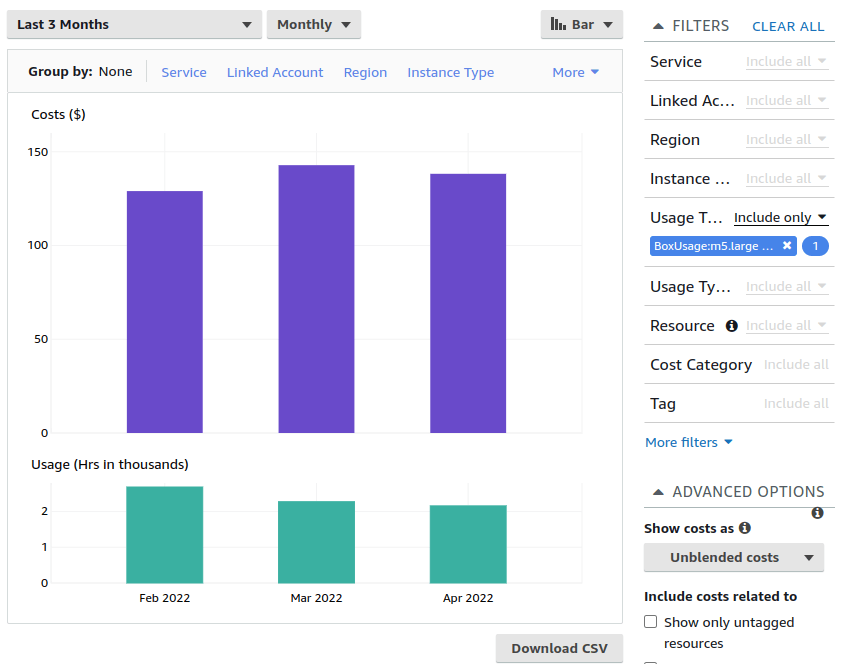Collapse the Advanced Options section
Viewport: 854px width, 664px height.
(x=658, y=492)
